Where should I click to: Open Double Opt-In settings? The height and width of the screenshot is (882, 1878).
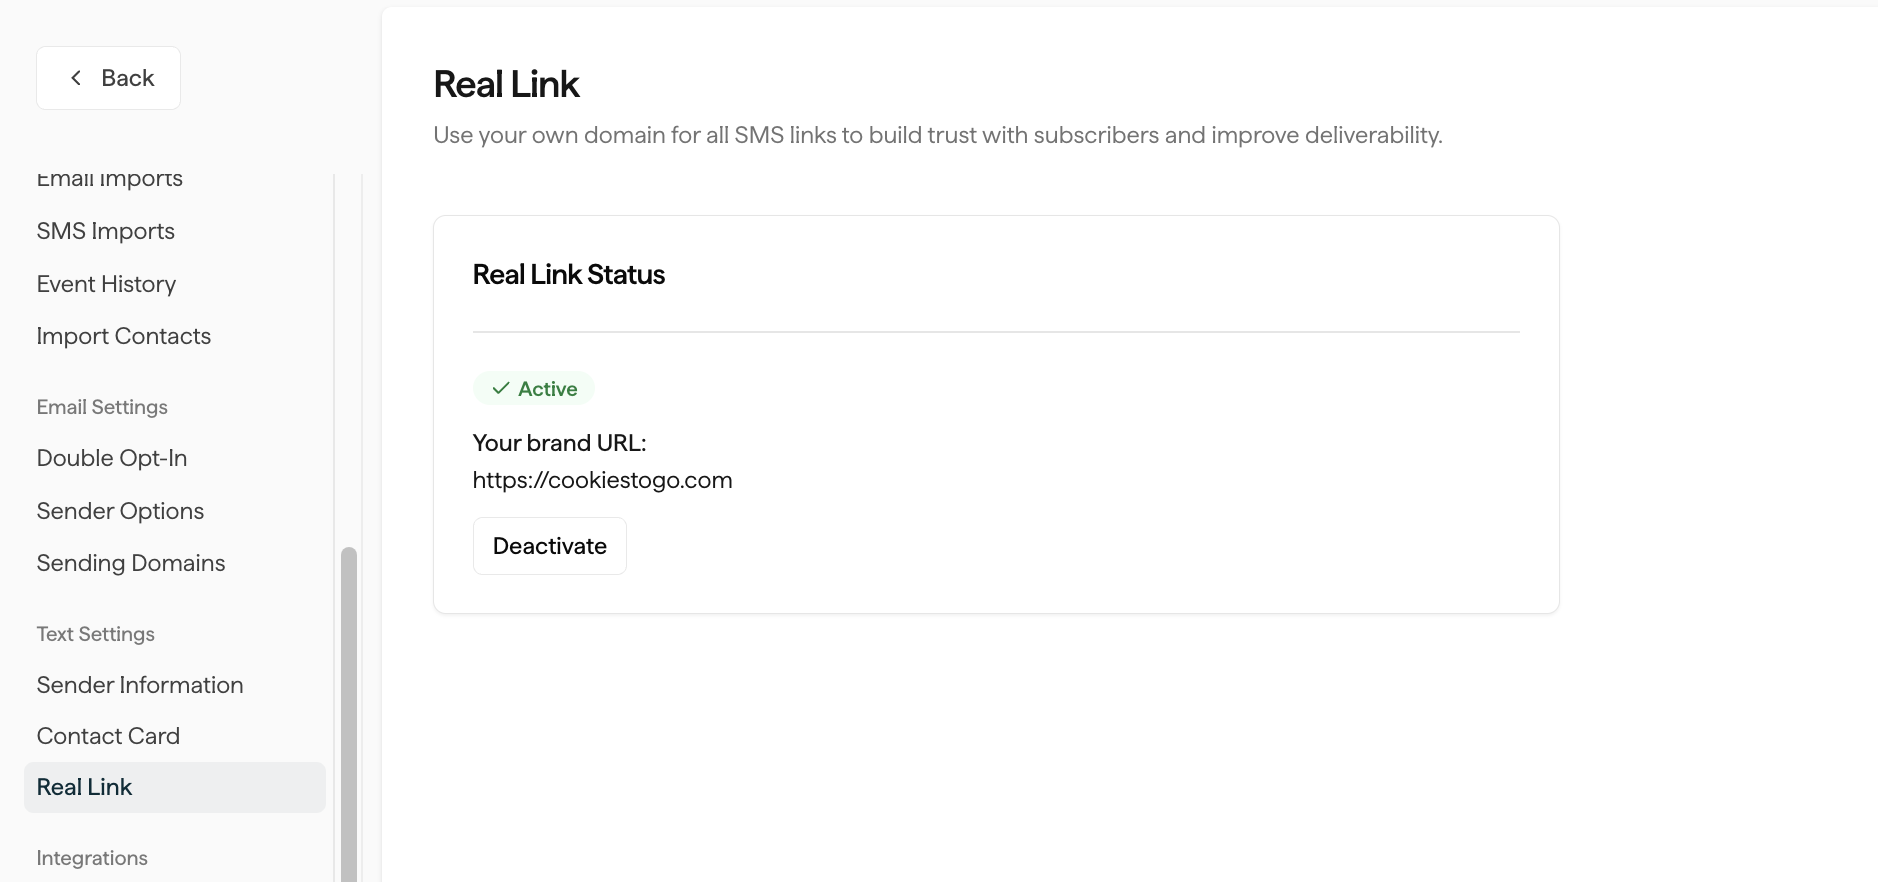pos(112,458)
